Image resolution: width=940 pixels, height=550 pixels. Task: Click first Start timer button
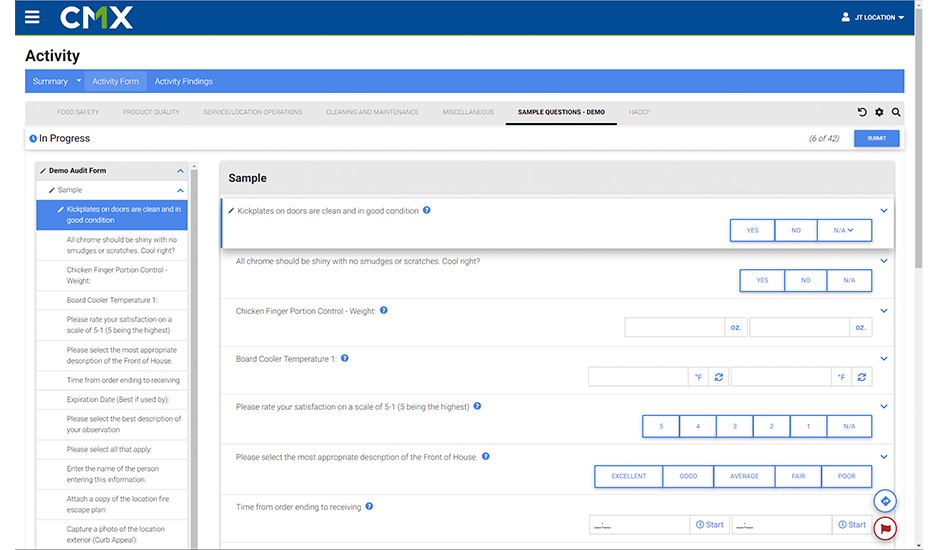tap(710, 525)
